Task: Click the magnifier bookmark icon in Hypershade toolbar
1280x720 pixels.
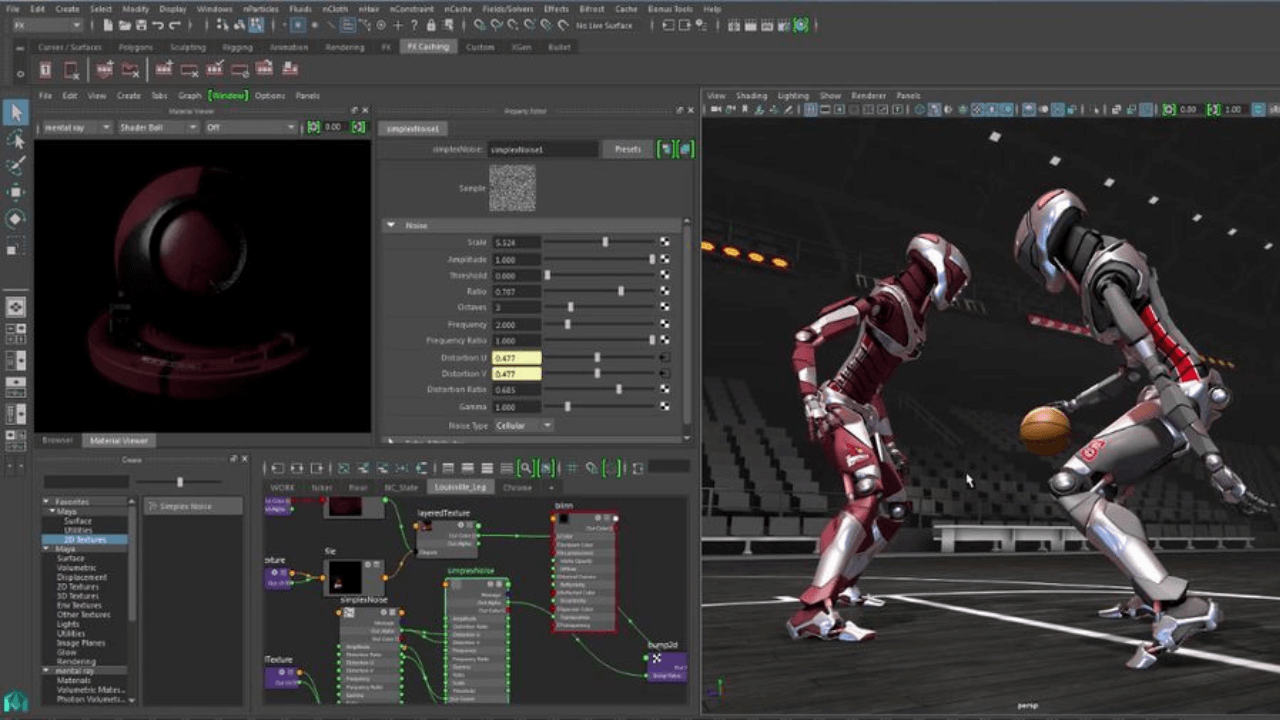Action: coord(524,467)
